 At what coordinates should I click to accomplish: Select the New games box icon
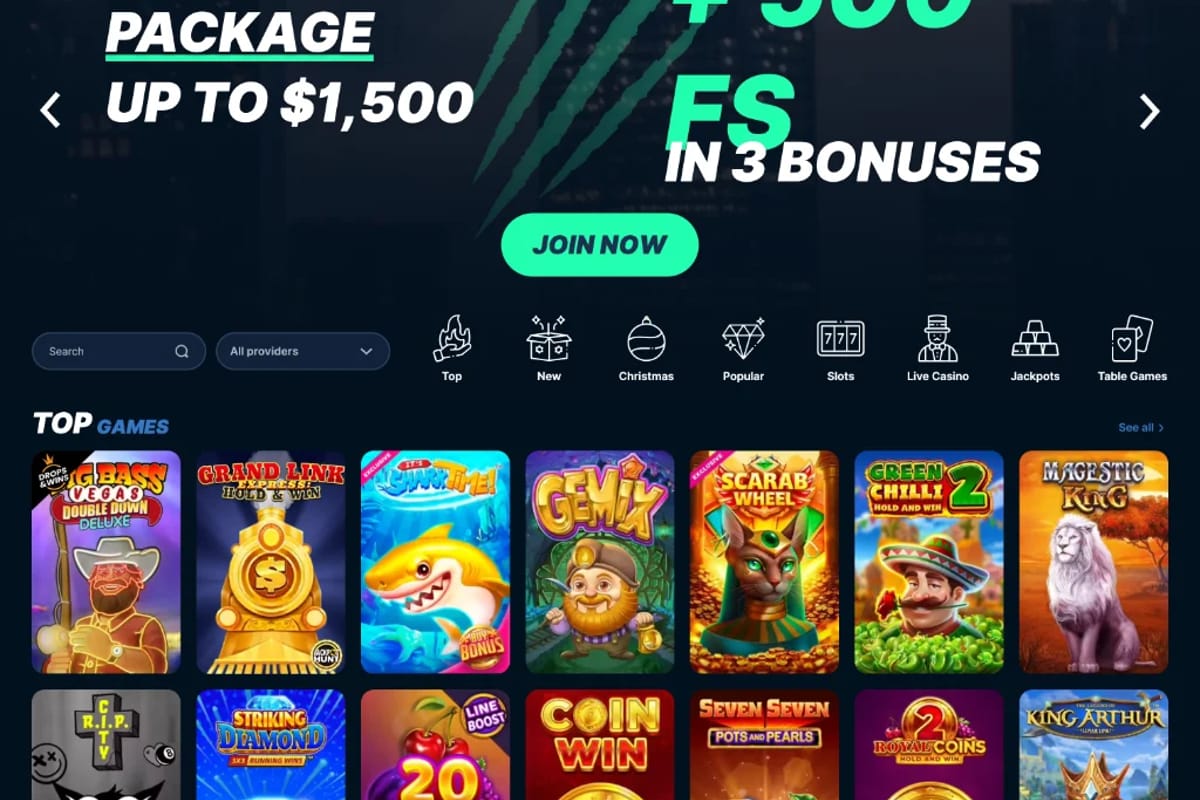(x=549, y=340)
